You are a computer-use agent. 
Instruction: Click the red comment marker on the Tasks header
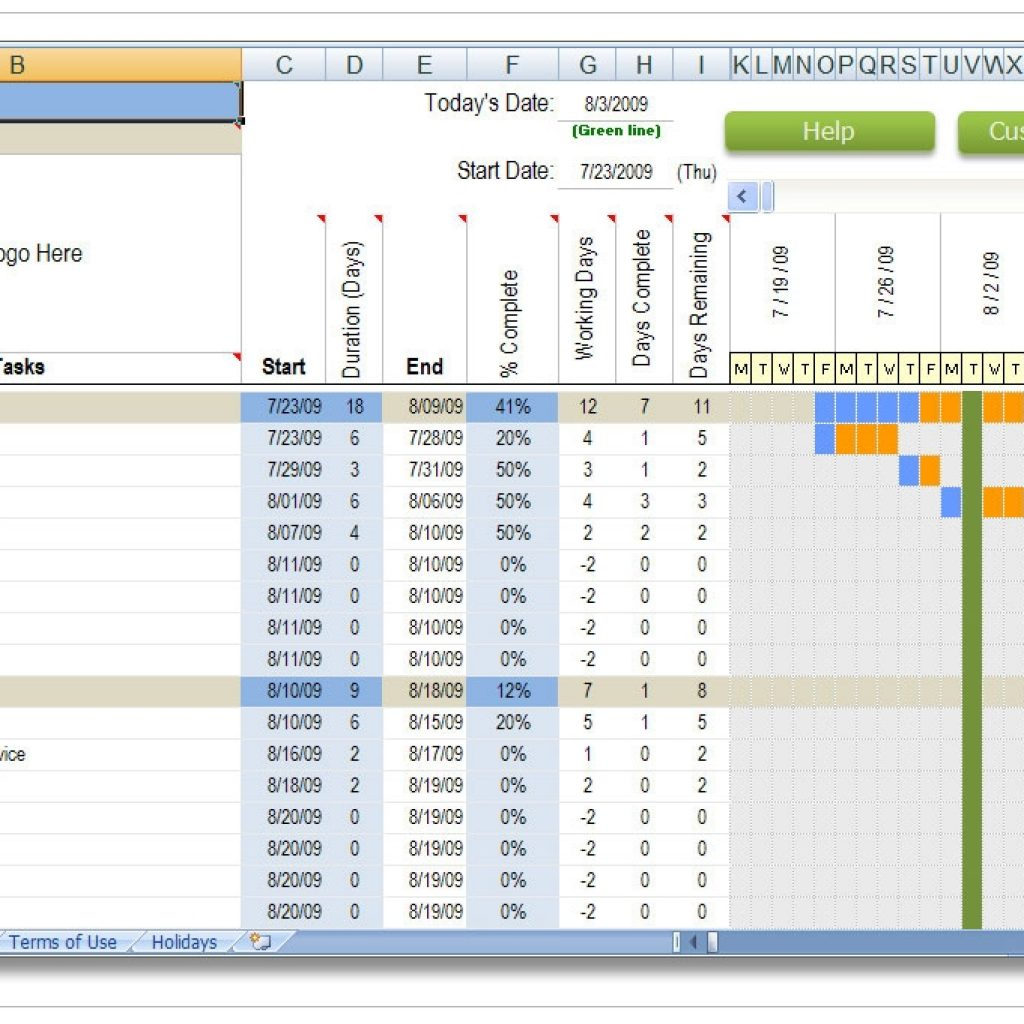click(x=236, y=355)
